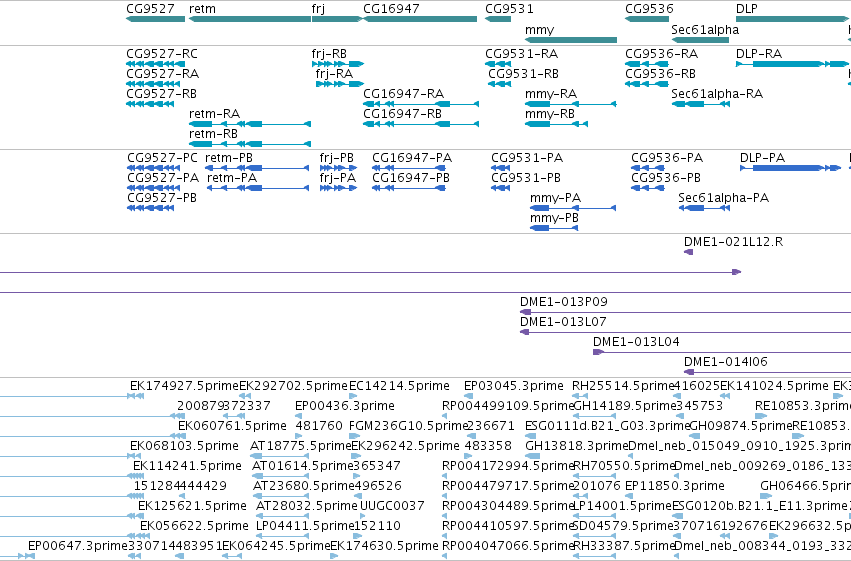This screenshot has width=851, height=561.
Task: Open protein mmy-PB
Action: click(554, 228)
